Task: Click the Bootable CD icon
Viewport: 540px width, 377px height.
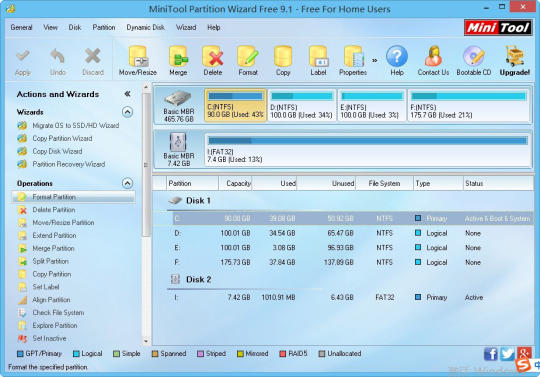Action: click(474, 56)
